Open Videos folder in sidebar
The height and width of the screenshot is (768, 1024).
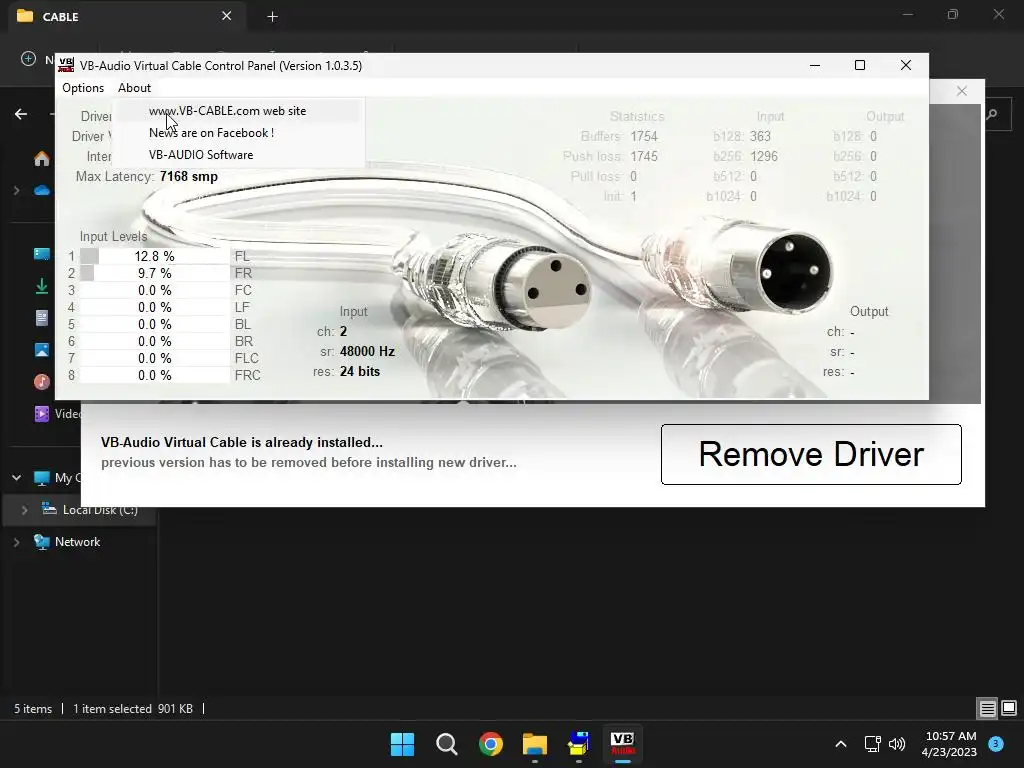point(57,414)
